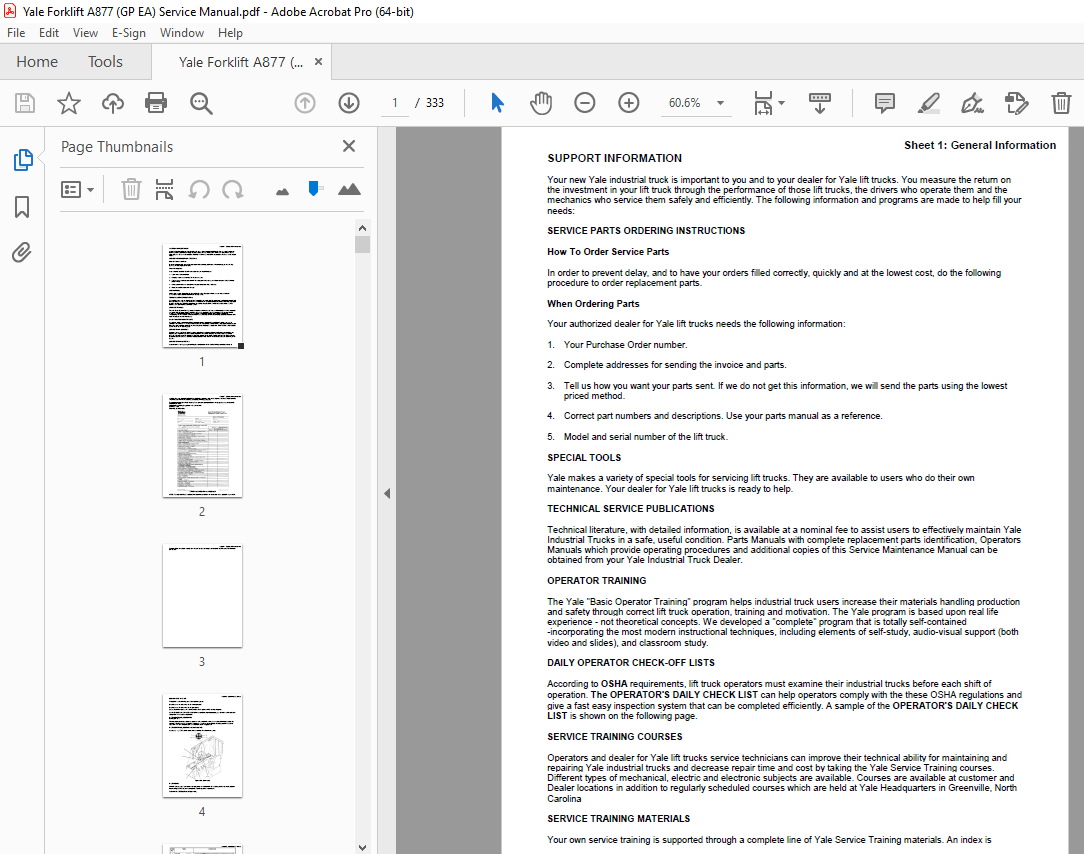
Task: Collapse the navigation pane side arrow
Action: coord(387,494)
